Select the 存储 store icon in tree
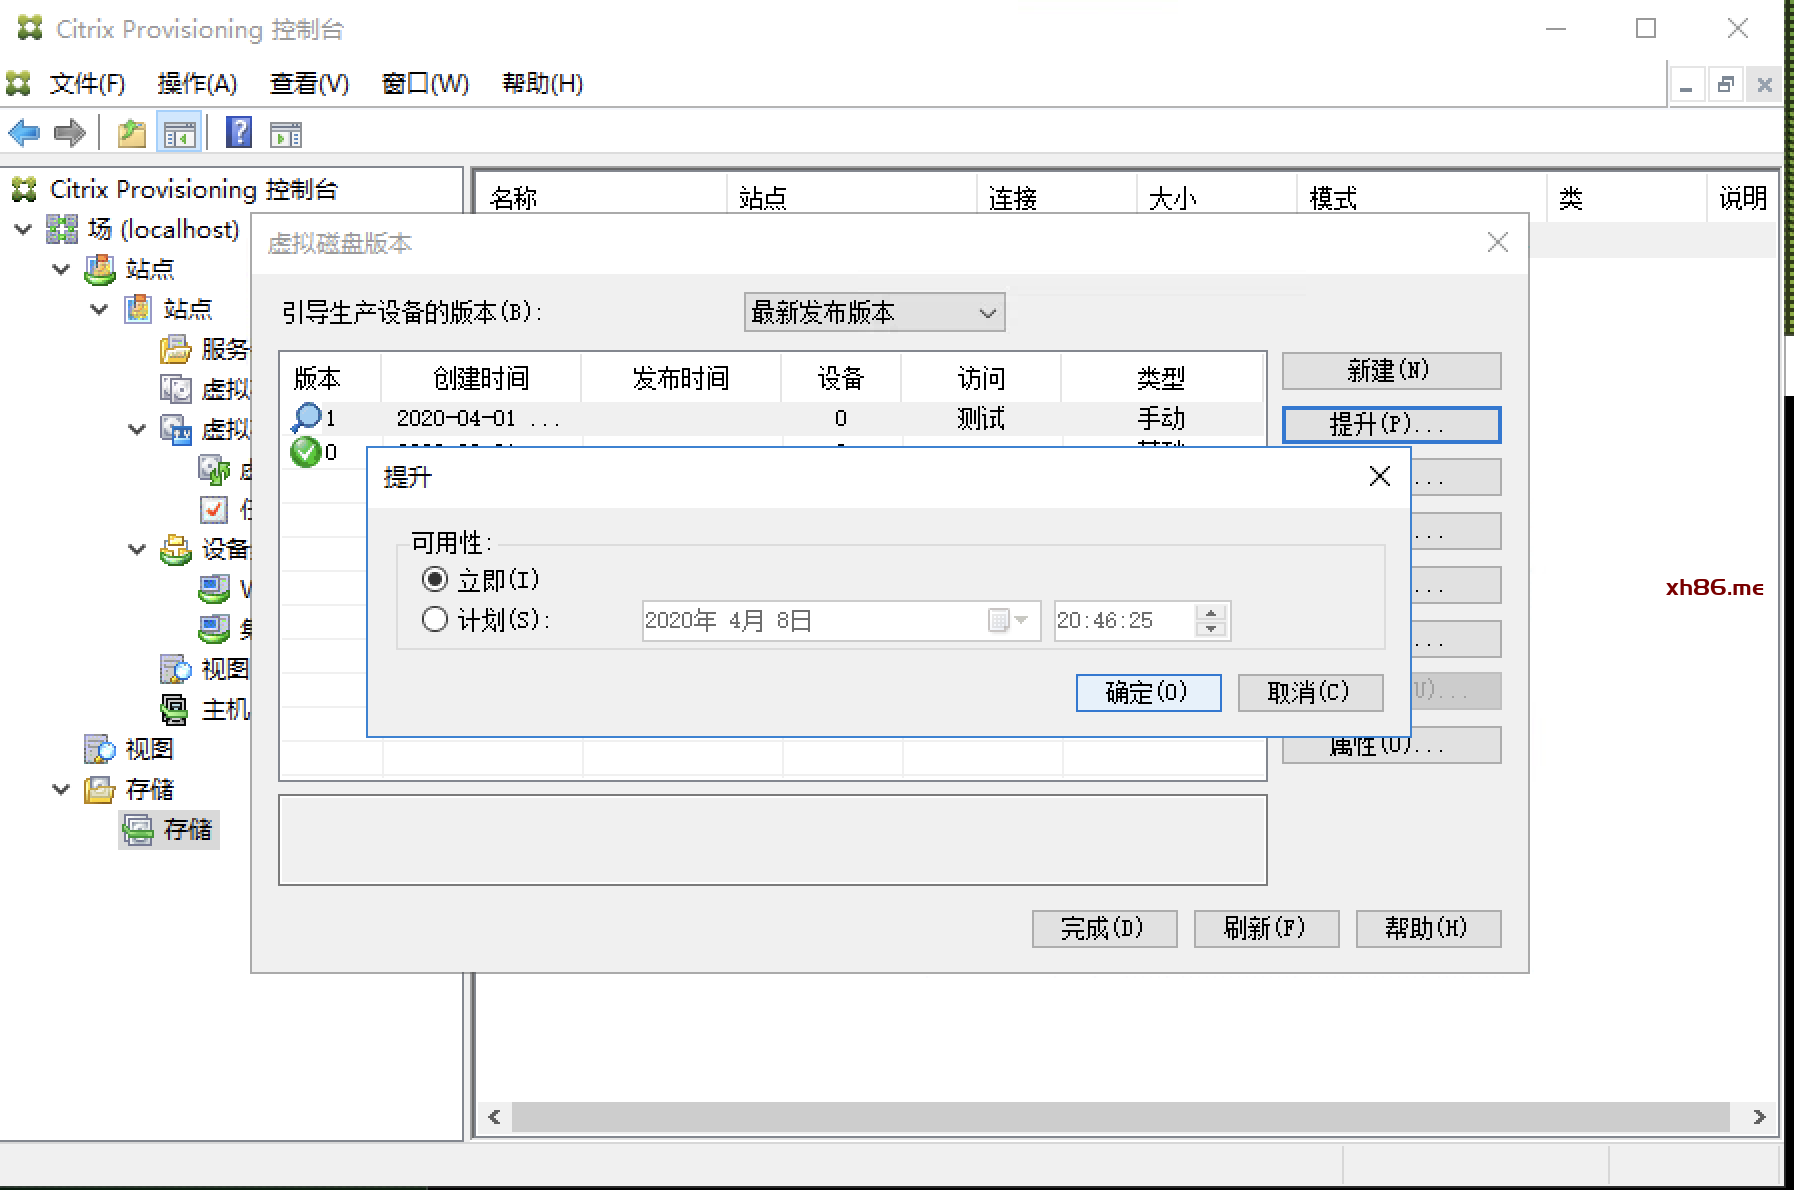The height and width of the screenshot is (1190, 1794). 137,829
